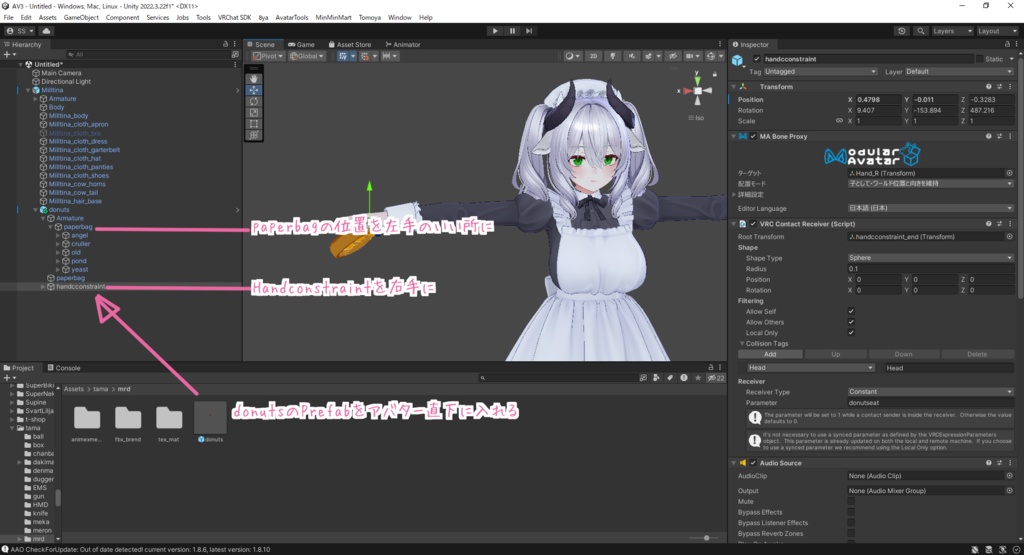Click the Position X field in Transform
Screen dimensions: 1024x555
pyautogui.click(x=878, y=99)
